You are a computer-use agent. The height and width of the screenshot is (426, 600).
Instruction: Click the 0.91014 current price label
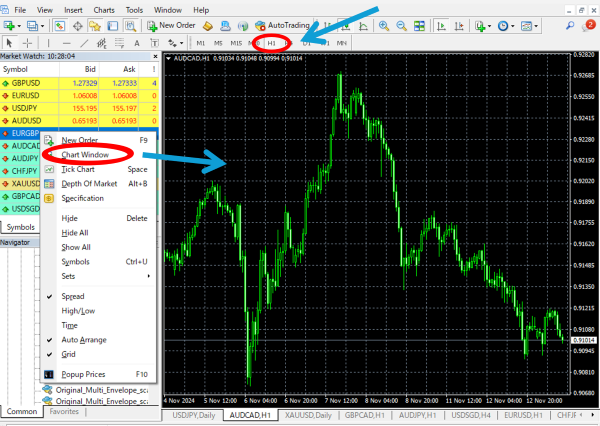(584, 340)
